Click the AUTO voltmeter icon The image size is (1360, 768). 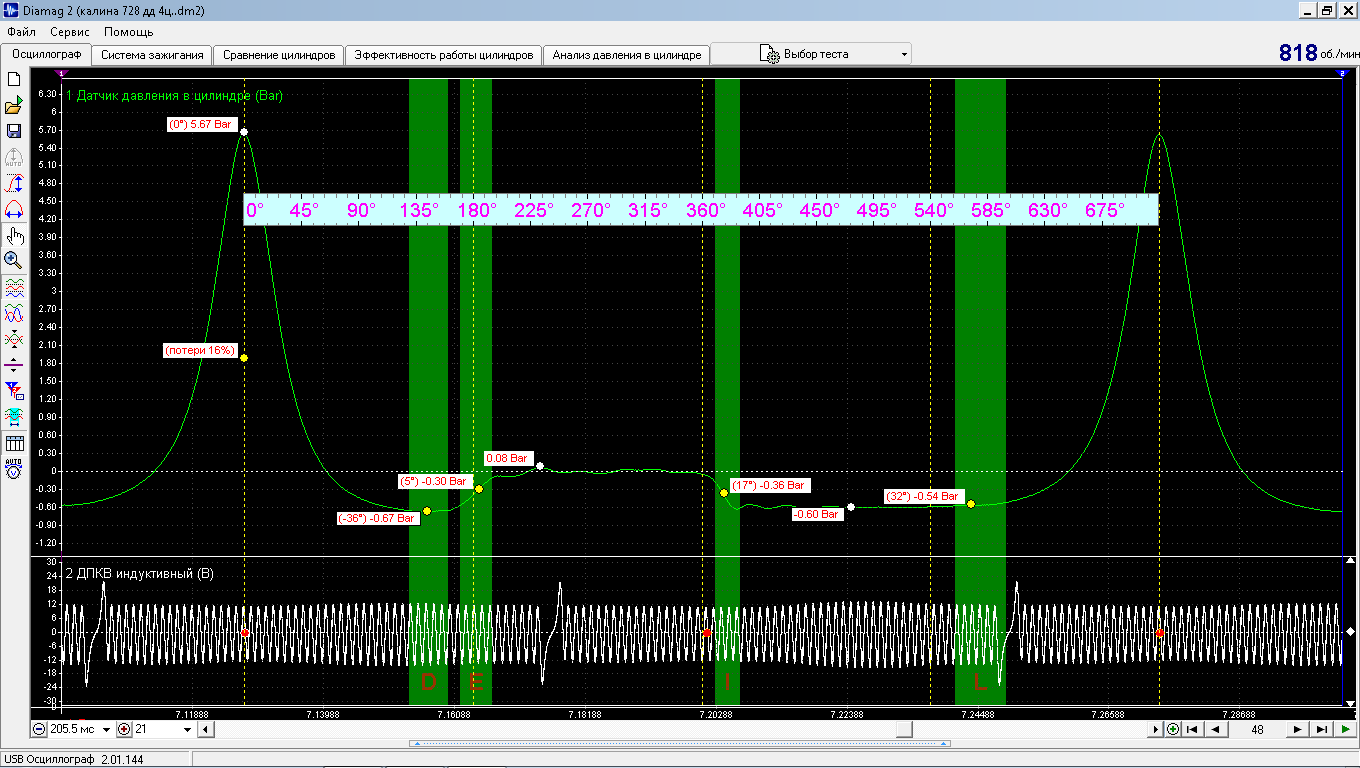(x=14, y=468)
